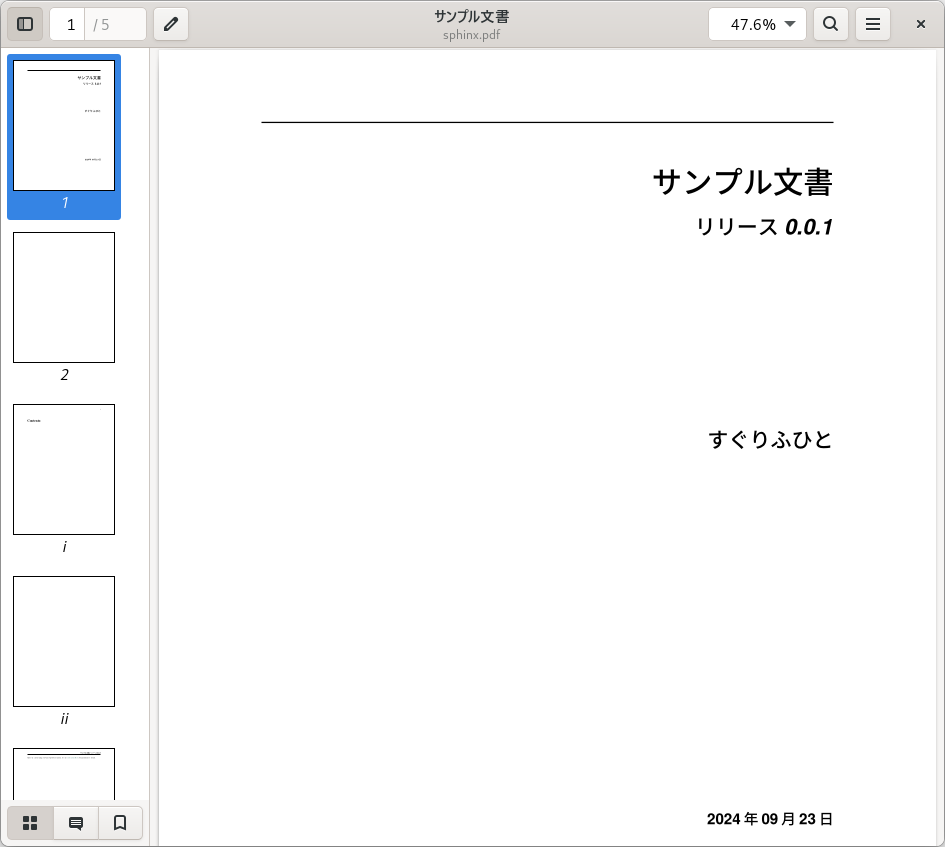This screenshot has height=847, width=945.
Task: Switch sidebar to annotations view
Action: [x=76, y=823]
